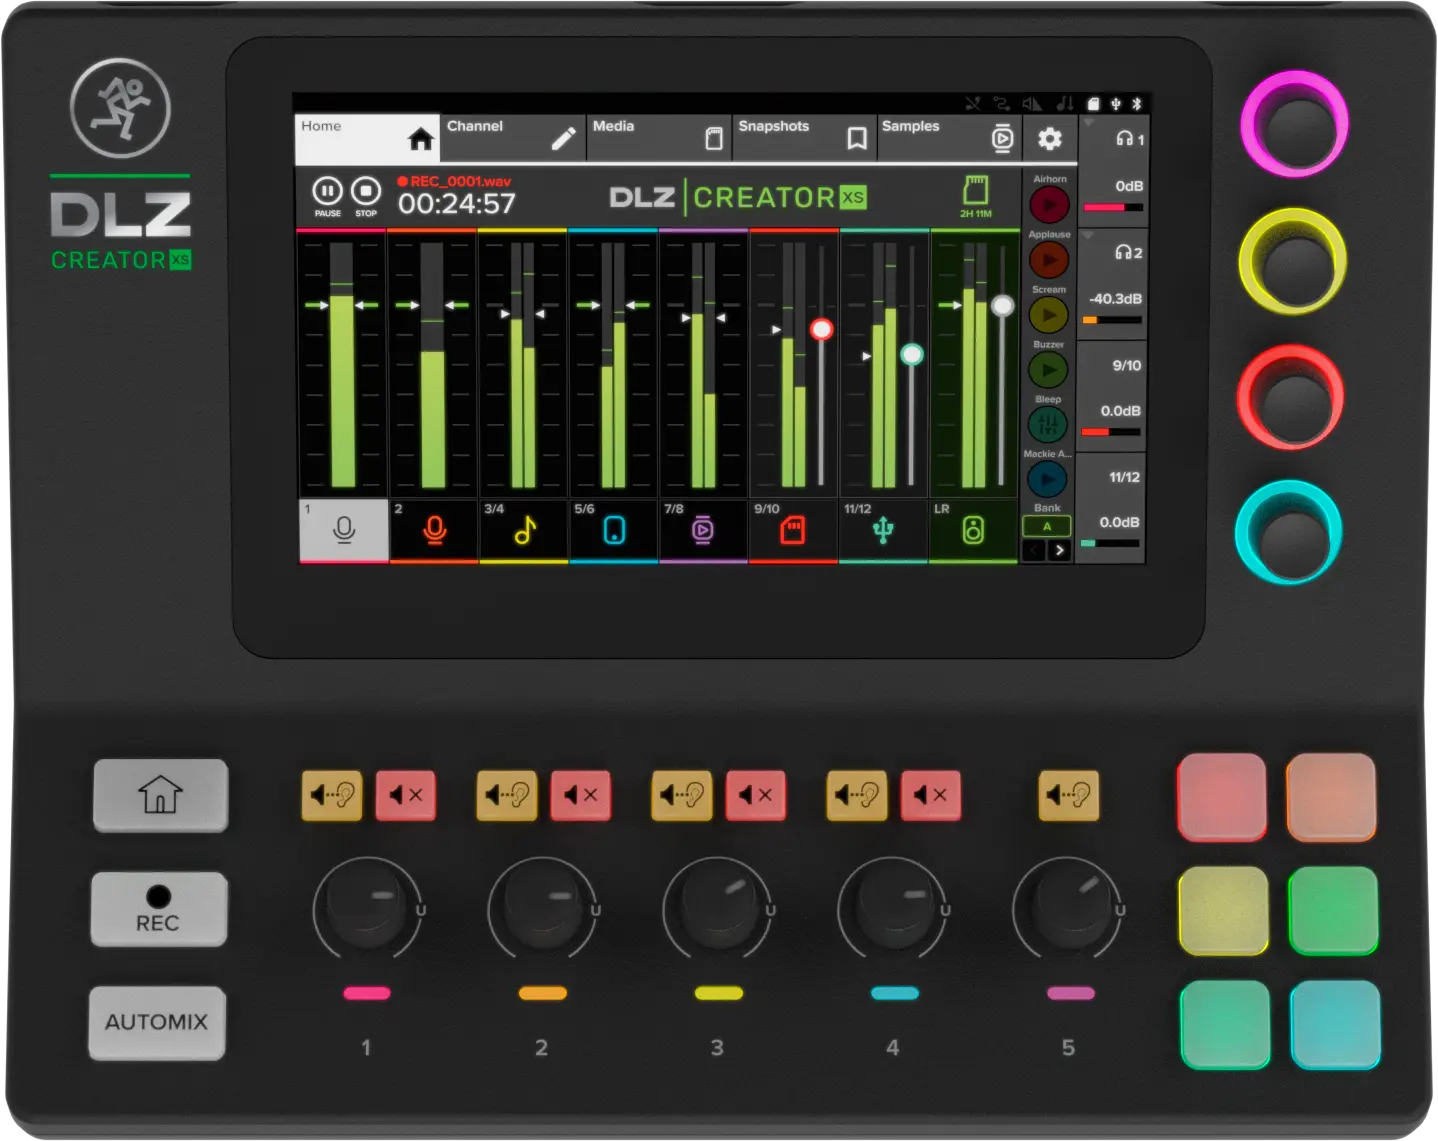Viewport: 1438px width, 1141px height.
Task: Mute channel 1 with its red mute pad
Action: (406, 796)
